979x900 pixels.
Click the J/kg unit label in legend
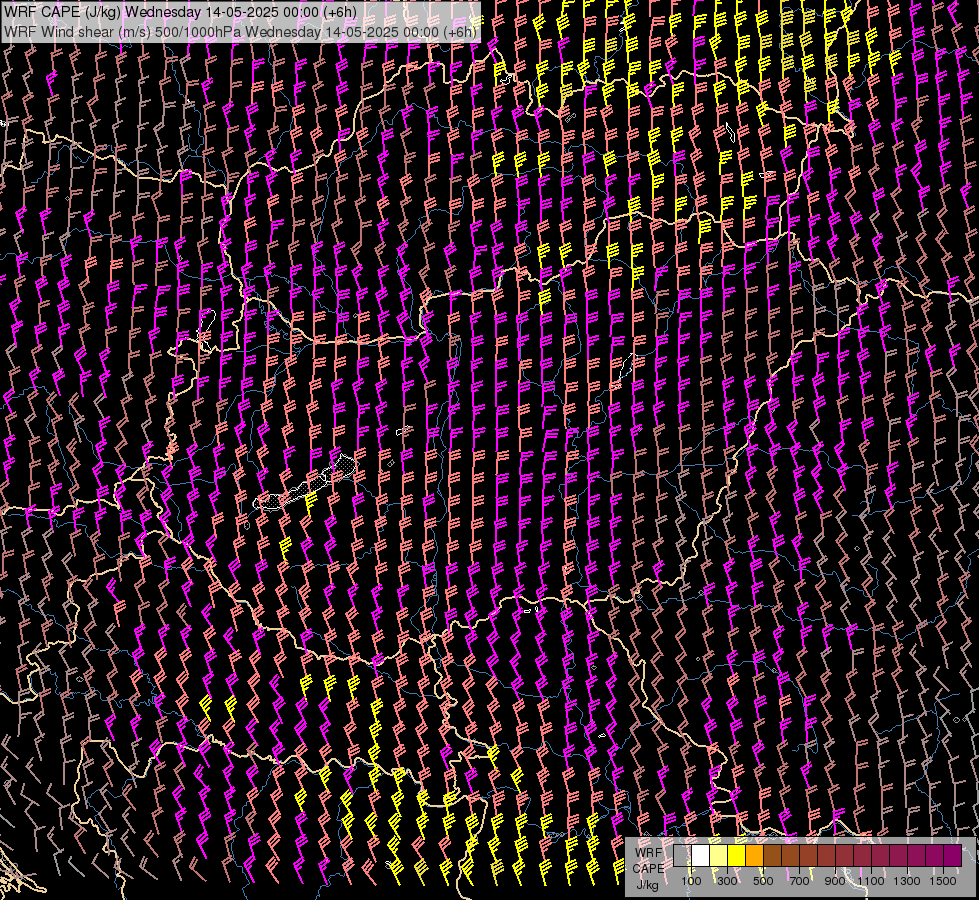[x=647, y=885]
